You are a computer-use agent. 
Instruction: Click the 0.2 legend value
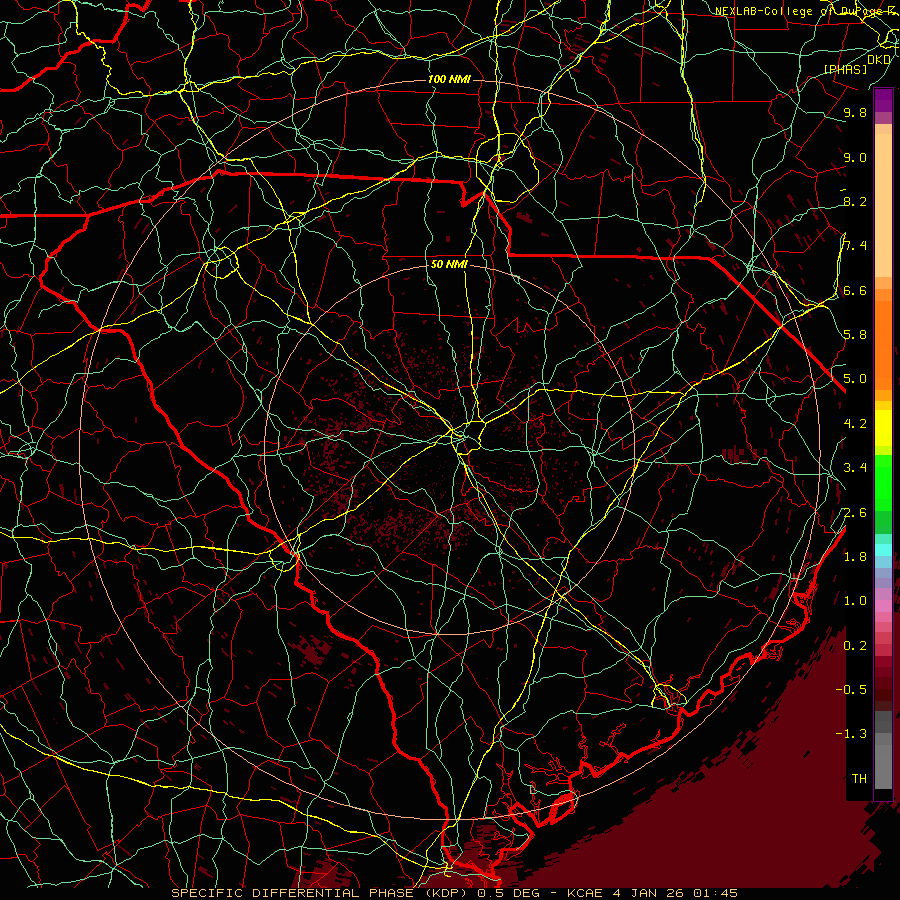click(855, 646)
